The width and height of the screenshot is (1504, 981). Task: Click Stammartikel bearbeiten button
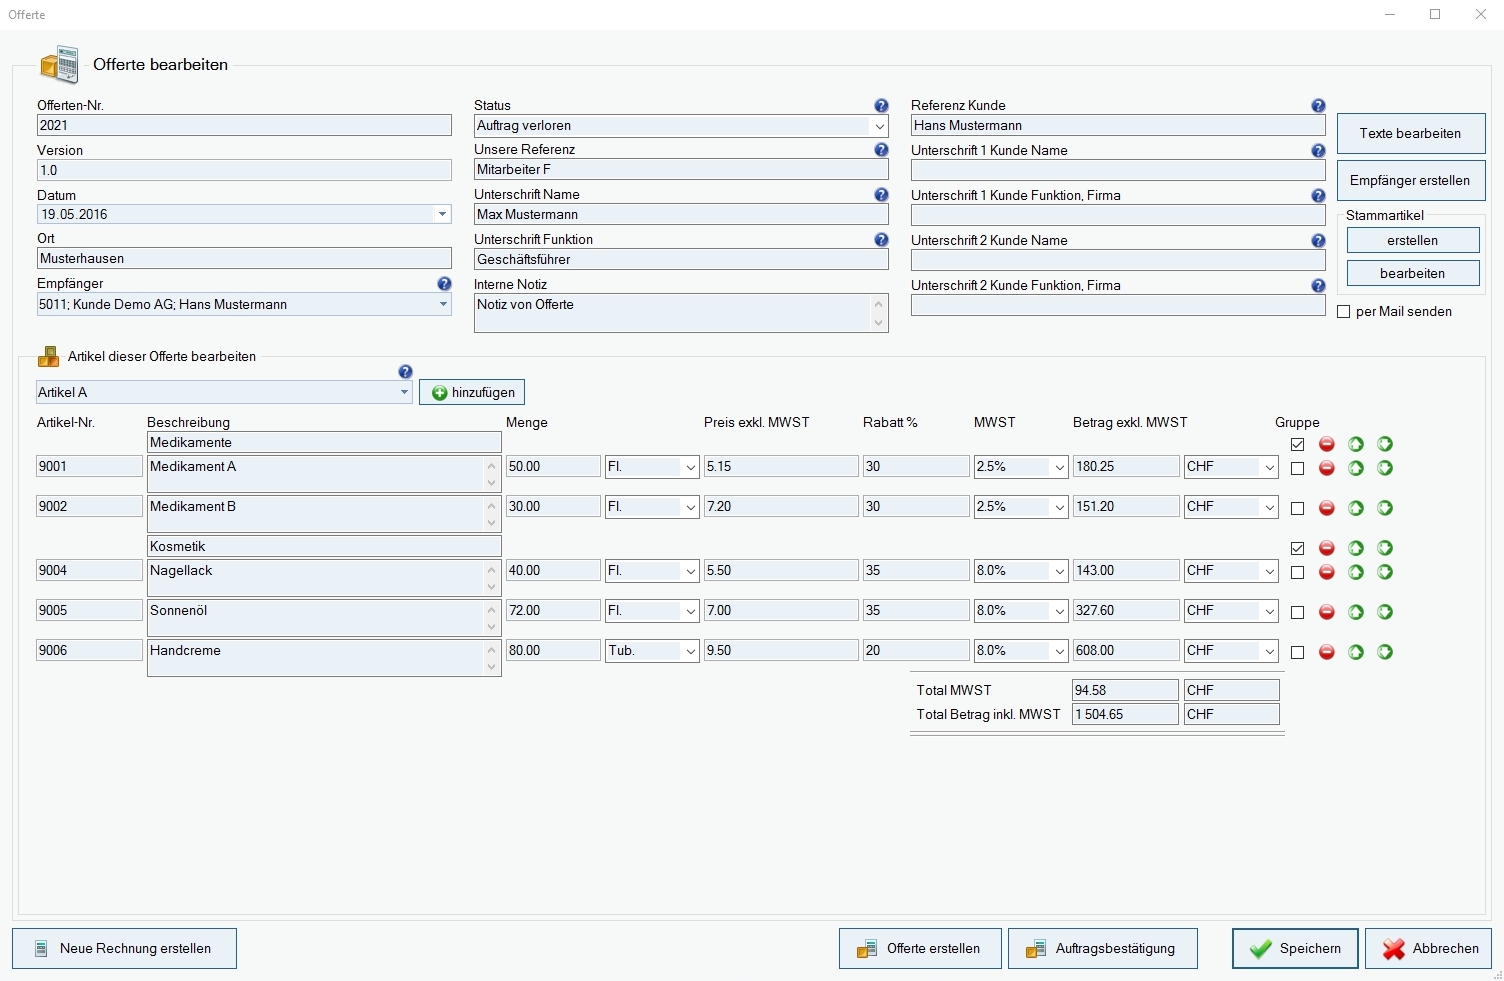pos(1412,274)
